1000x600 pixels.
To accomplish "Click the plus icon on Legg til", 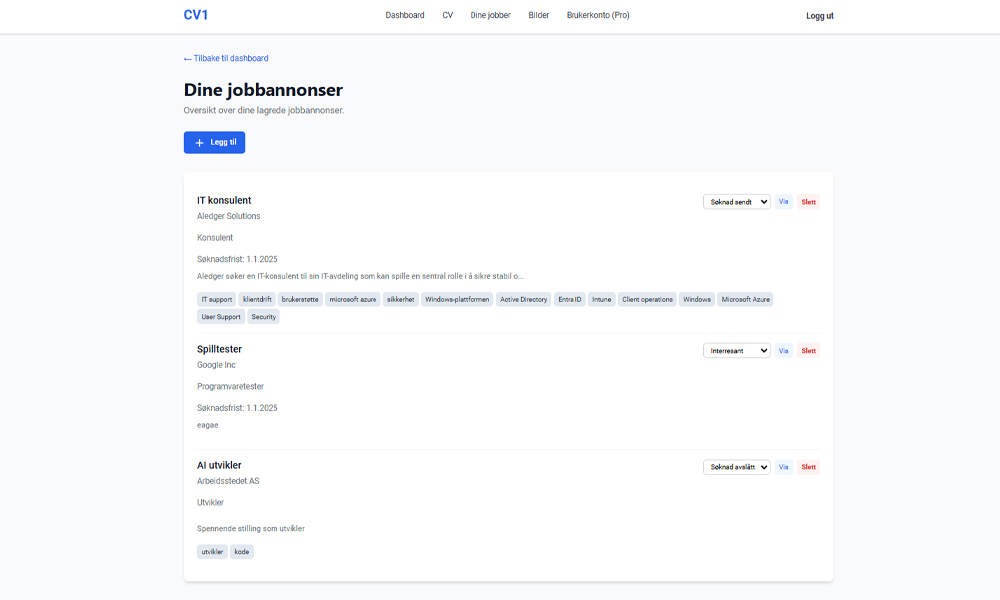I will [x=200, y=143].
